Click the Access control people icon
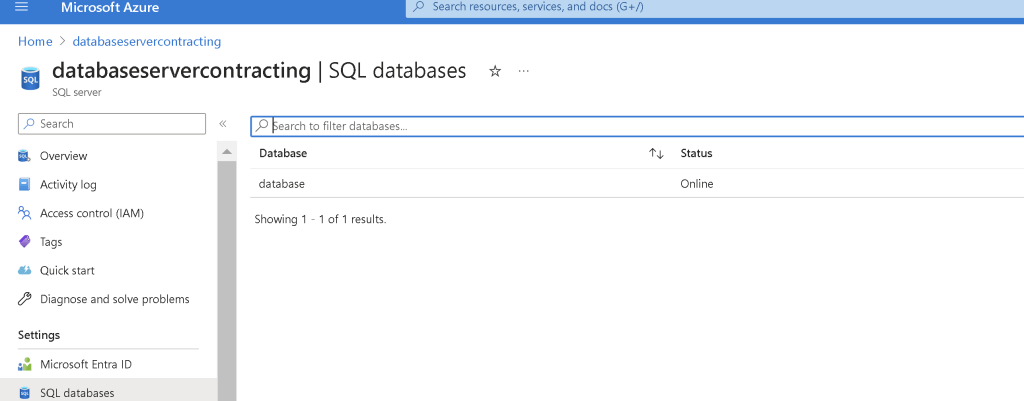The width and height of the screenshot is (1024, 401). pyautogui.click(x=24, y=213)
